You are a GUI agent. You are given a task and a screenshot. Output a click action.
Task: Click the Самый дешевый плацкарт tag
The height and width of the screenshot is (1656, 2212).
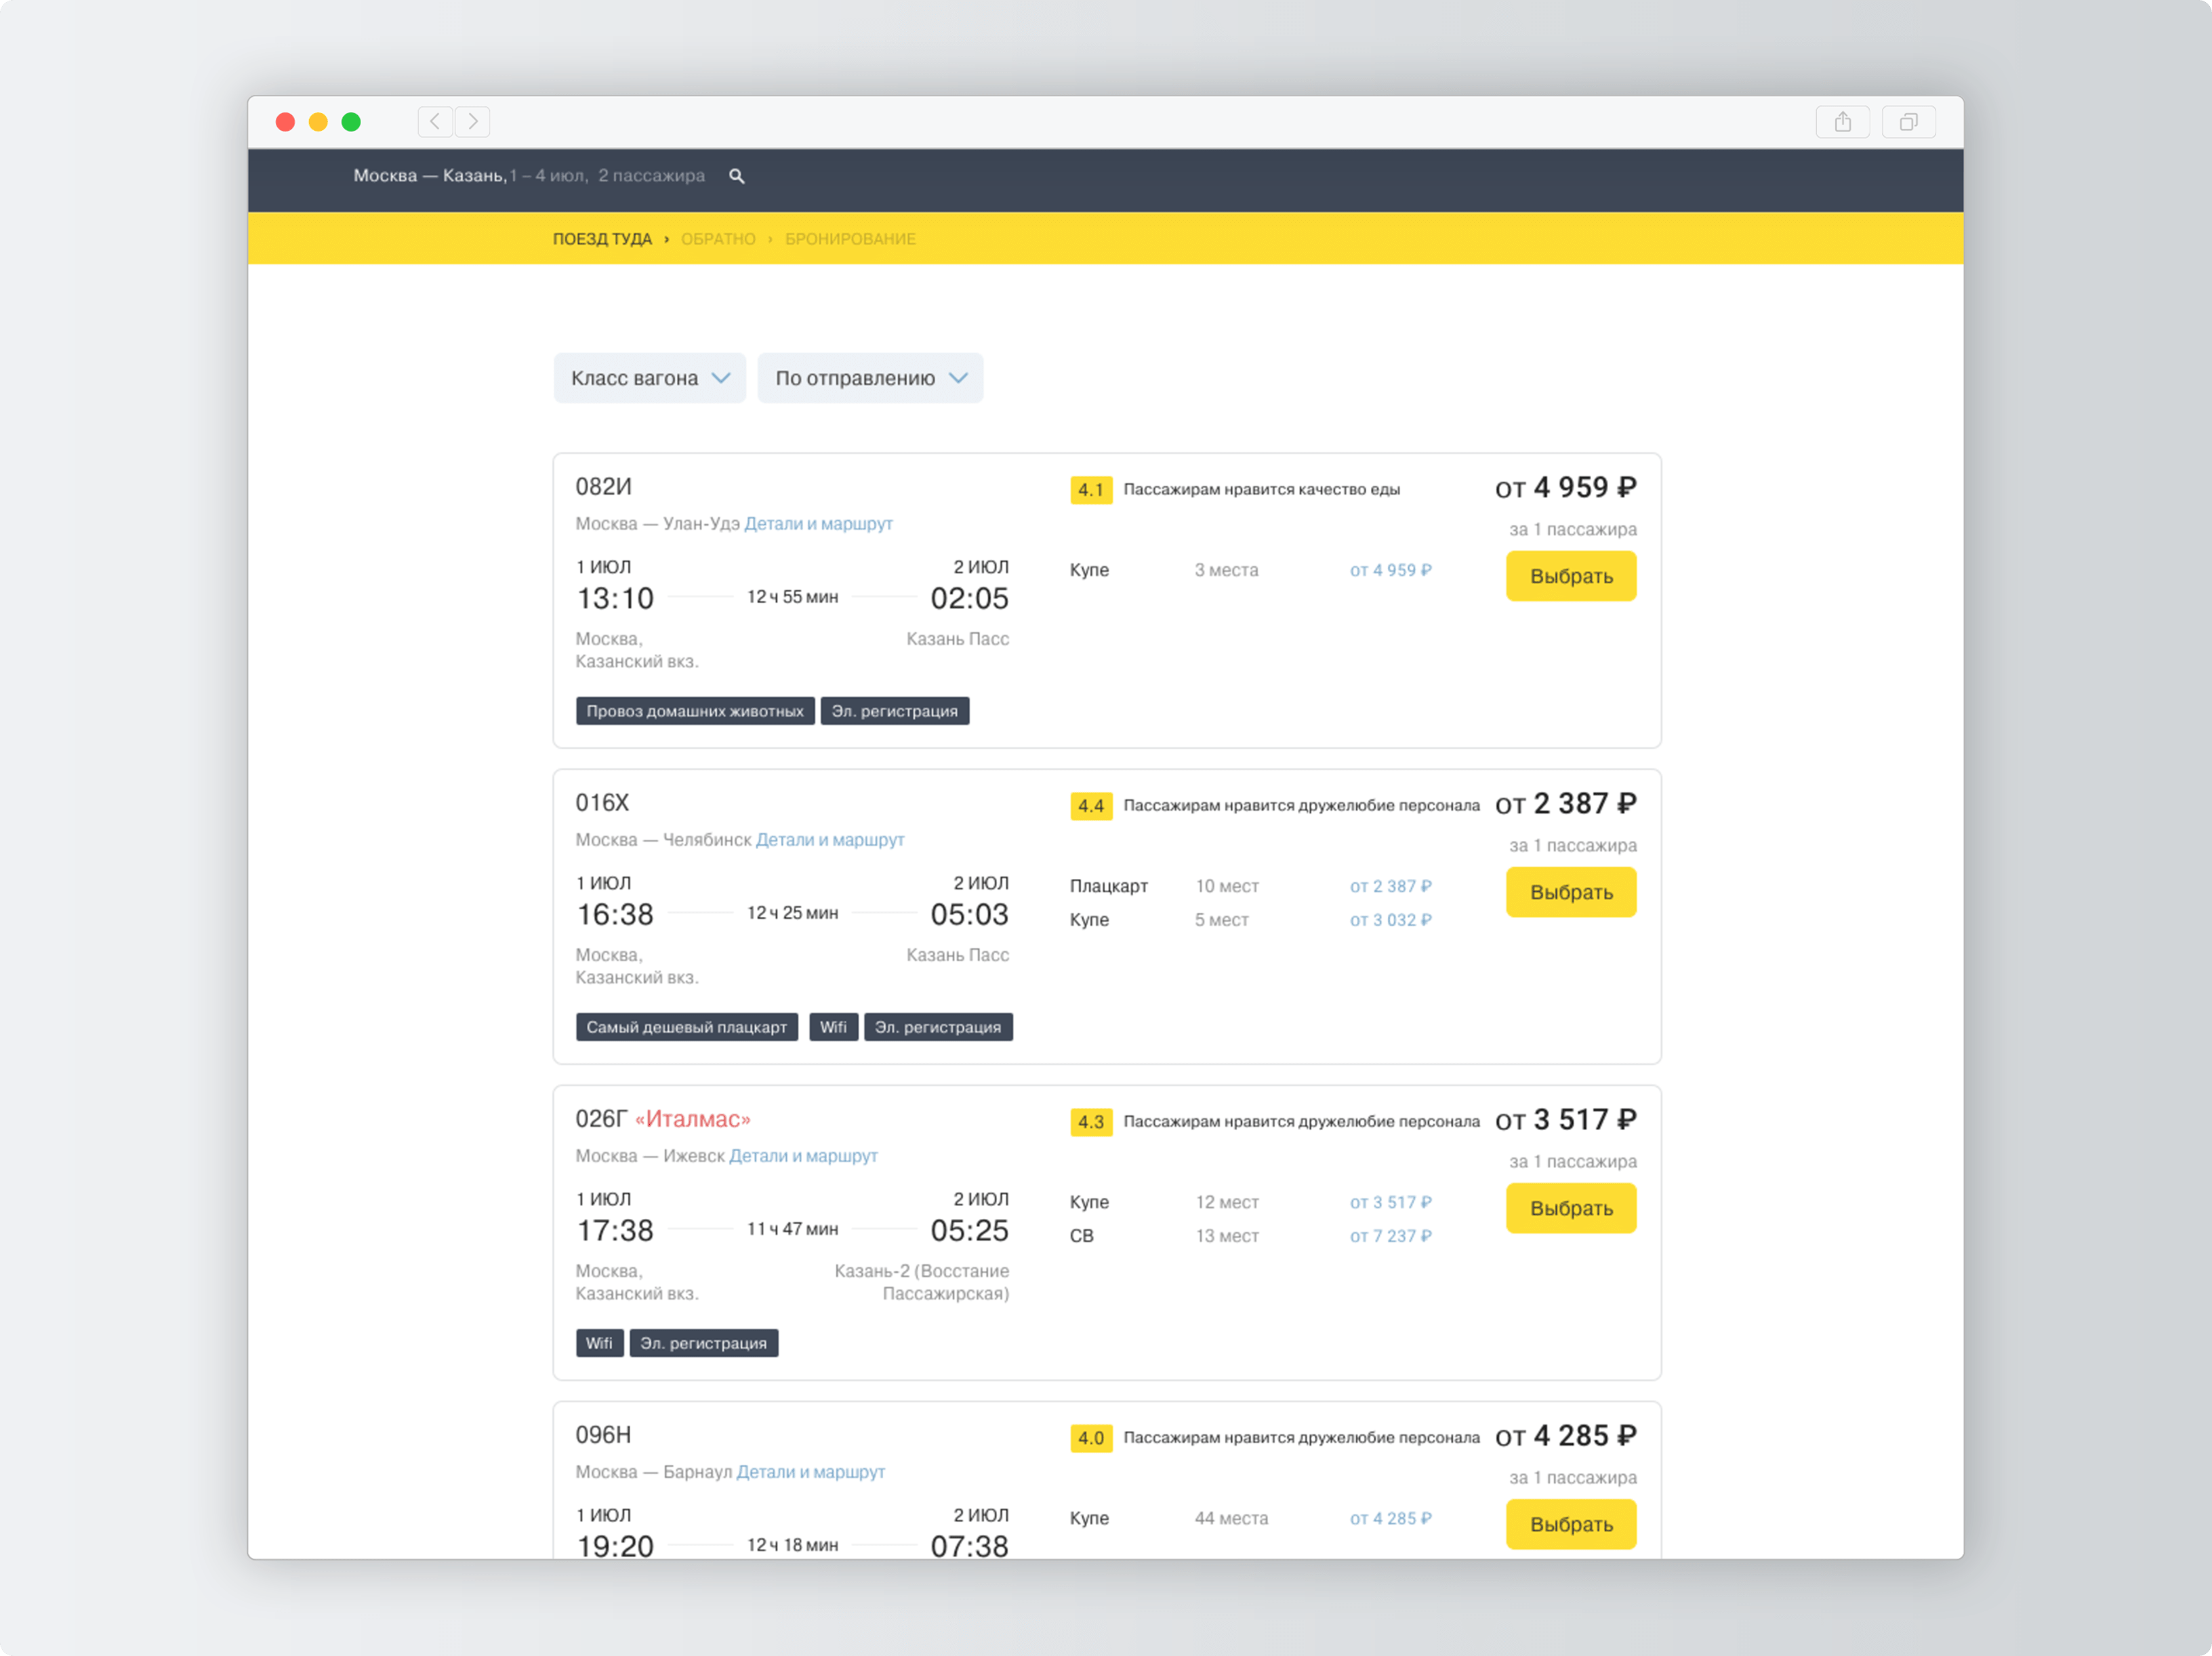click(687, 1027)
